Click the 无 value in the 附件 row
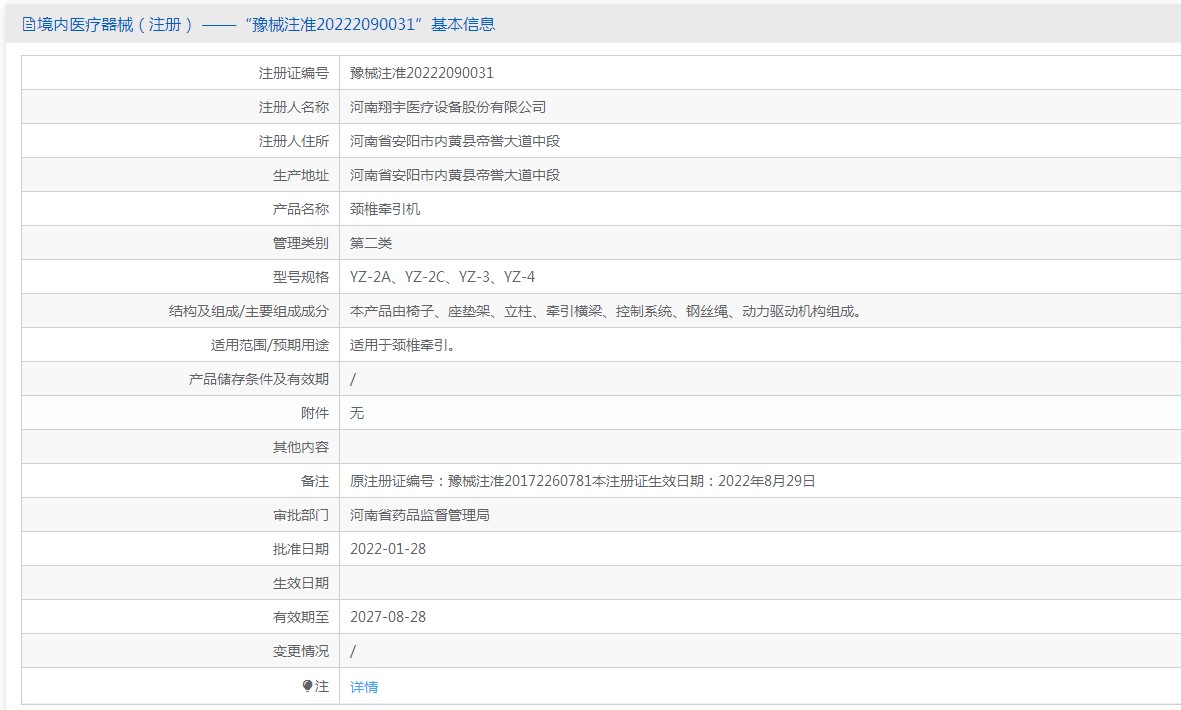1181x710 pixels. (x=357, y=413)
